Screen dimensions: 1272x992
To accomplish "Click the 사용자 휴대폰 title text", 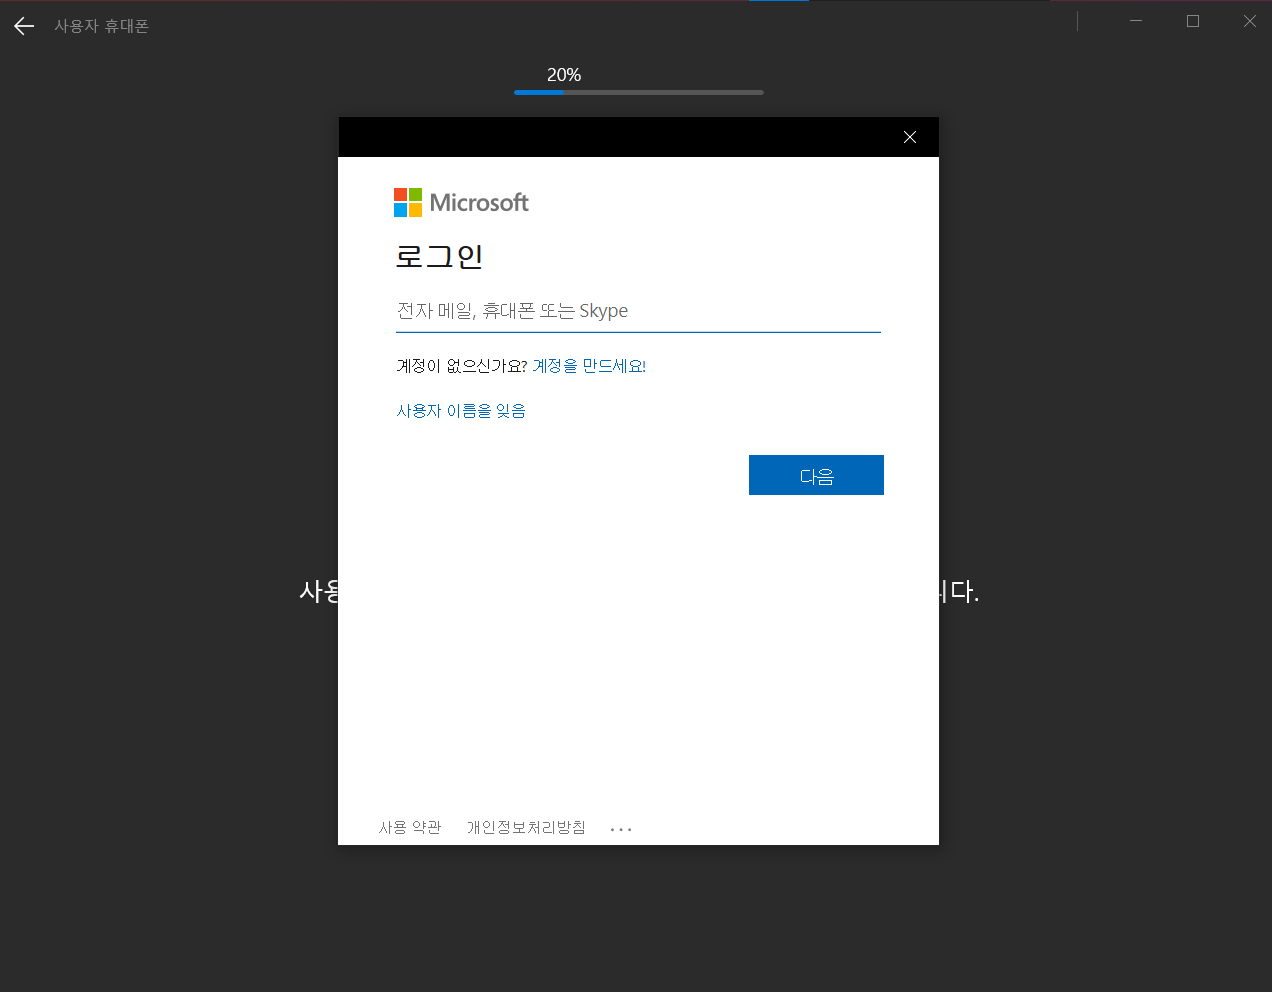I will click(101, 26).
